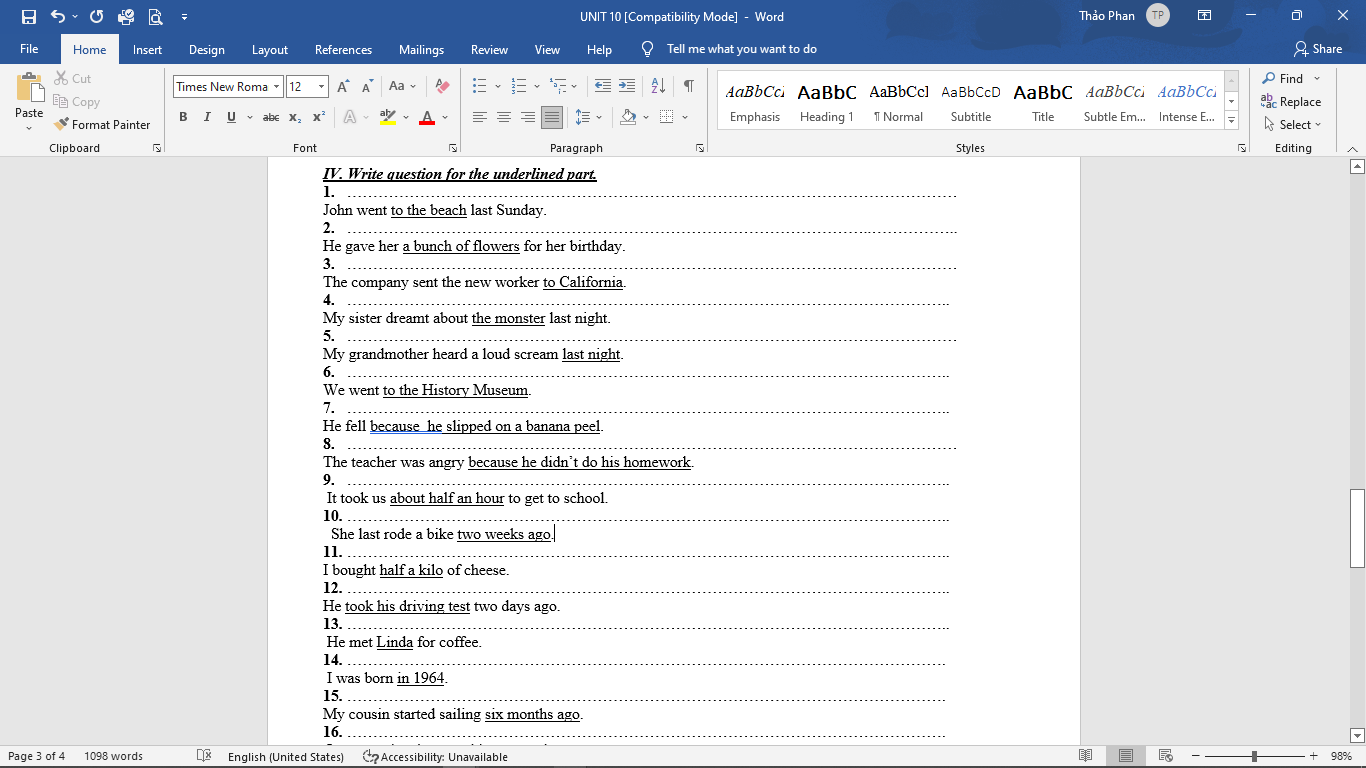Switch to Read Mode view icon
This screenshot has width=1366, height=768.
[x=1086, y=757]
